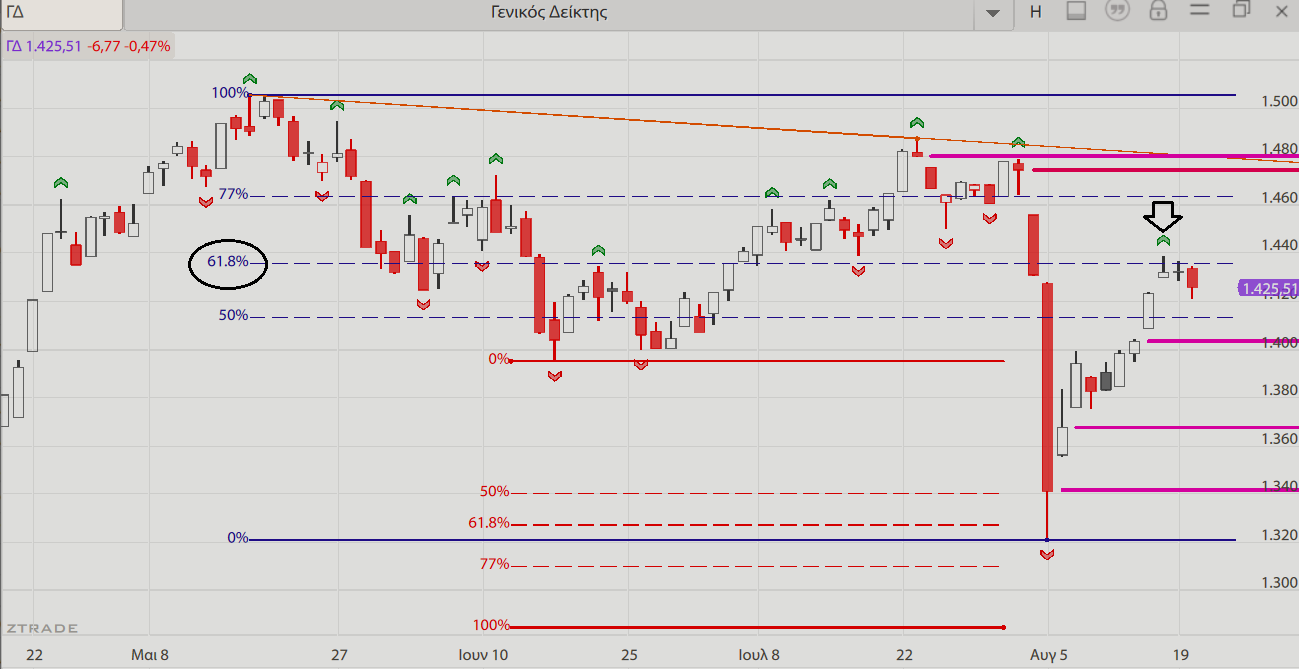Click the 1.440 price axis label
Viewport: 1299px width, 669px height.
[x=1280, y=246]
